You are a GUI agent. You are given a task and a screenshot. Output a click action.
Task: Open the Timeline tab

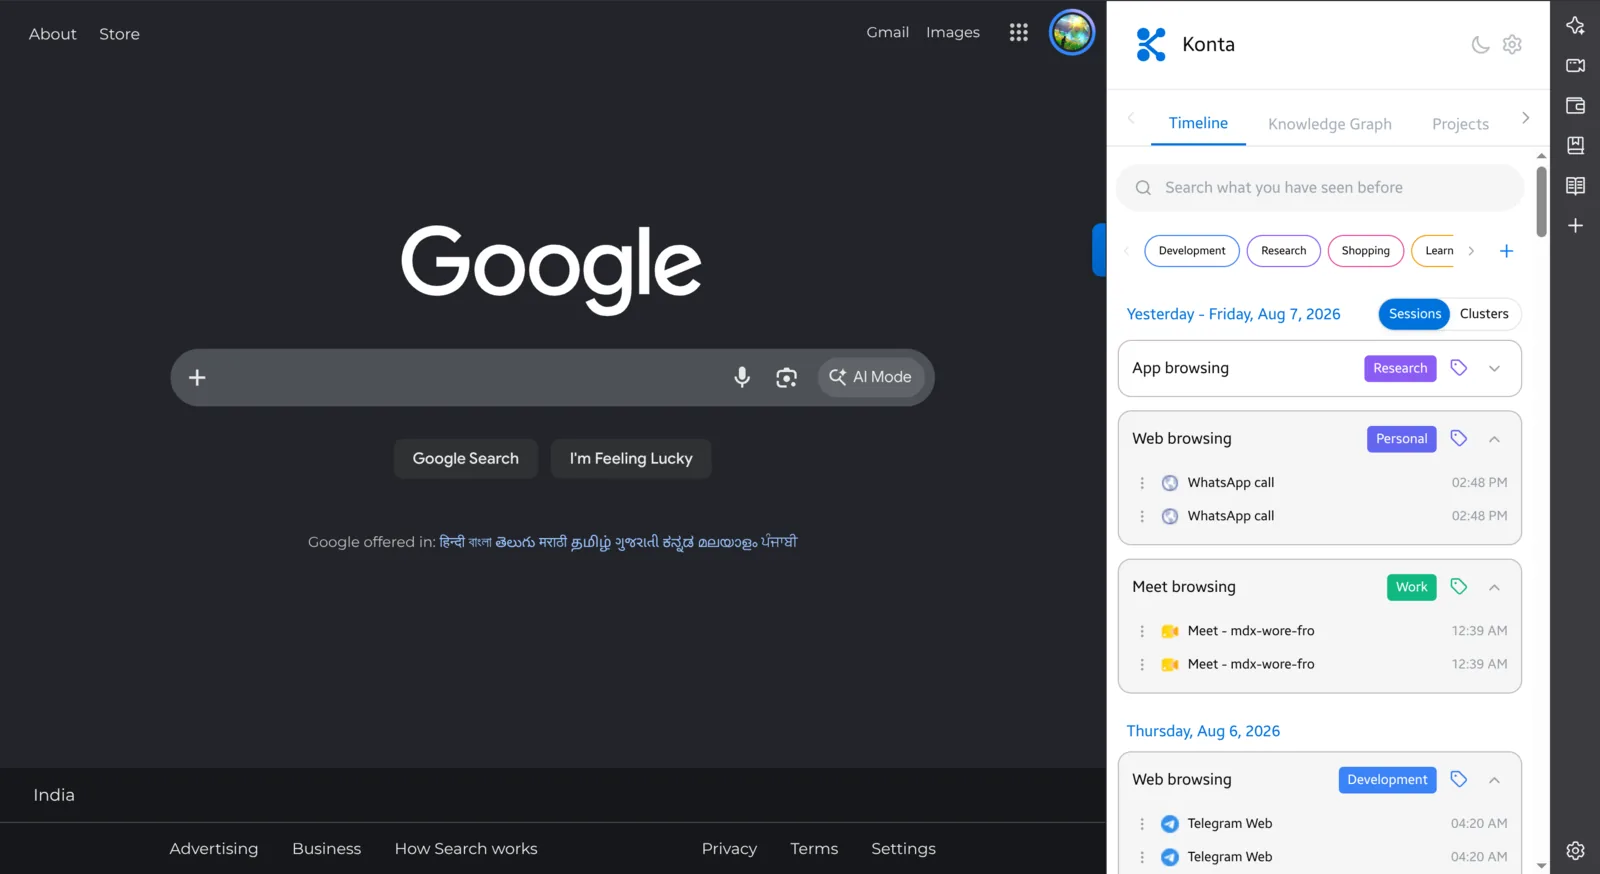pos(1198,123)
